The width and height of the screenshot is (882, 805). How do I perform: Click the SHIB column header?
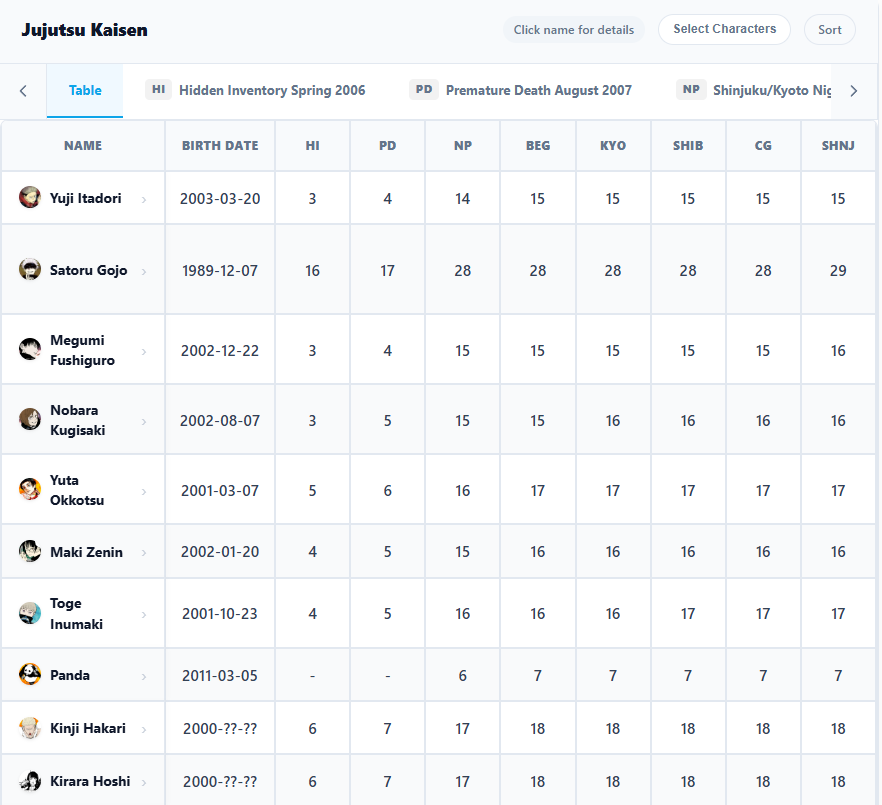(688, 146)
